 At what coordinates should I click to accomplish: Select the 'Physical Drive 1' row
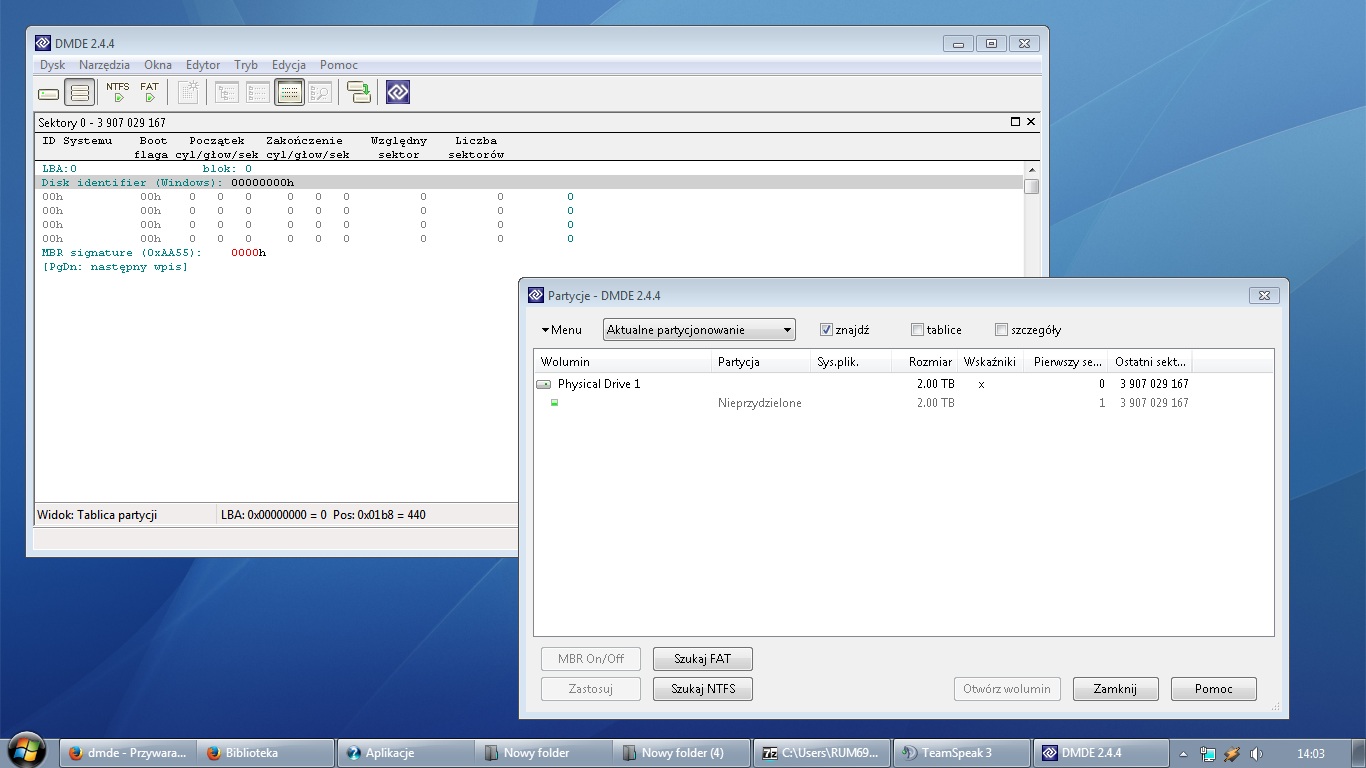click(904, 384)
